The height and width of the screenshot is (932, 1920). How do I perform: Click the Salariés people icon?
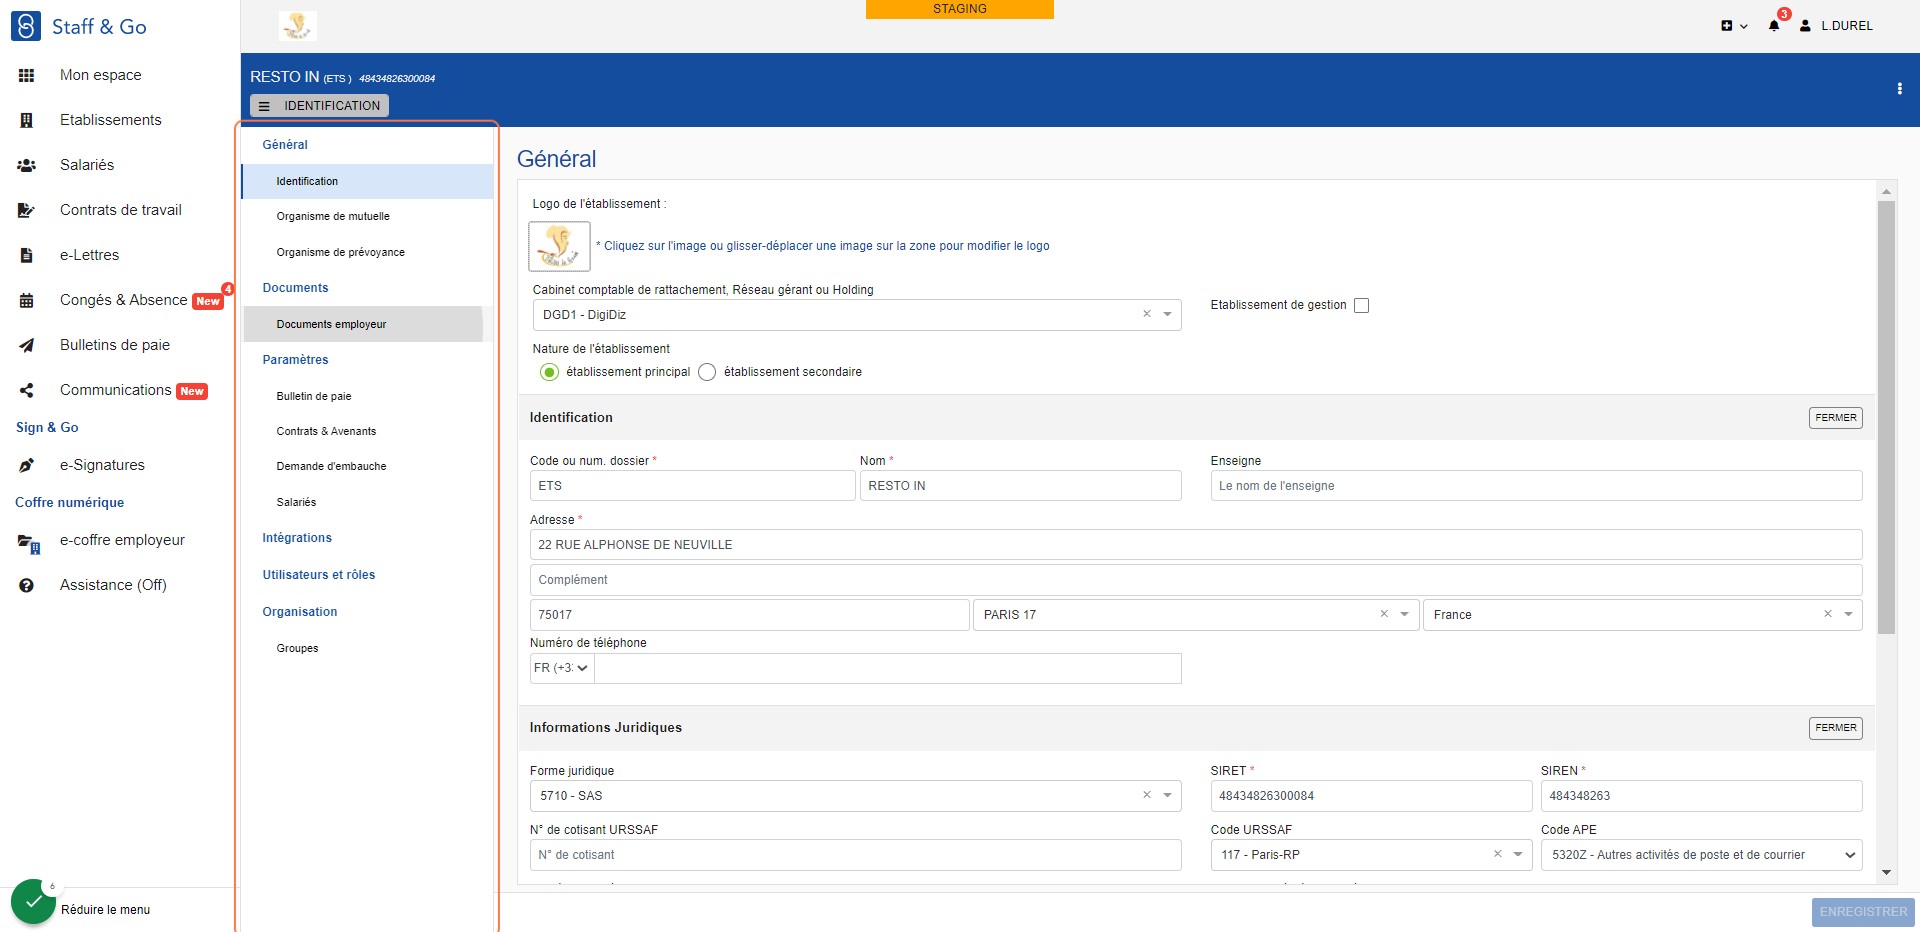(x=27, y=165)
